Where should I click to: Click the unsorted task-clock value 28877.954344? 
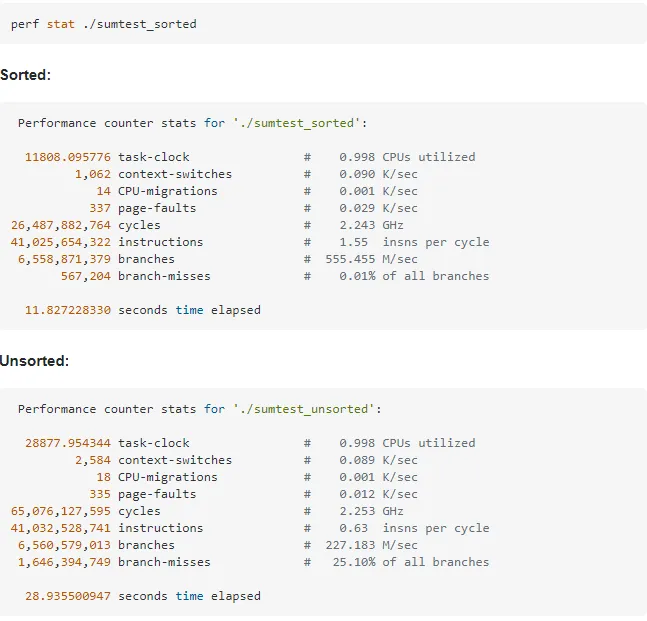[x=68, y=443]
